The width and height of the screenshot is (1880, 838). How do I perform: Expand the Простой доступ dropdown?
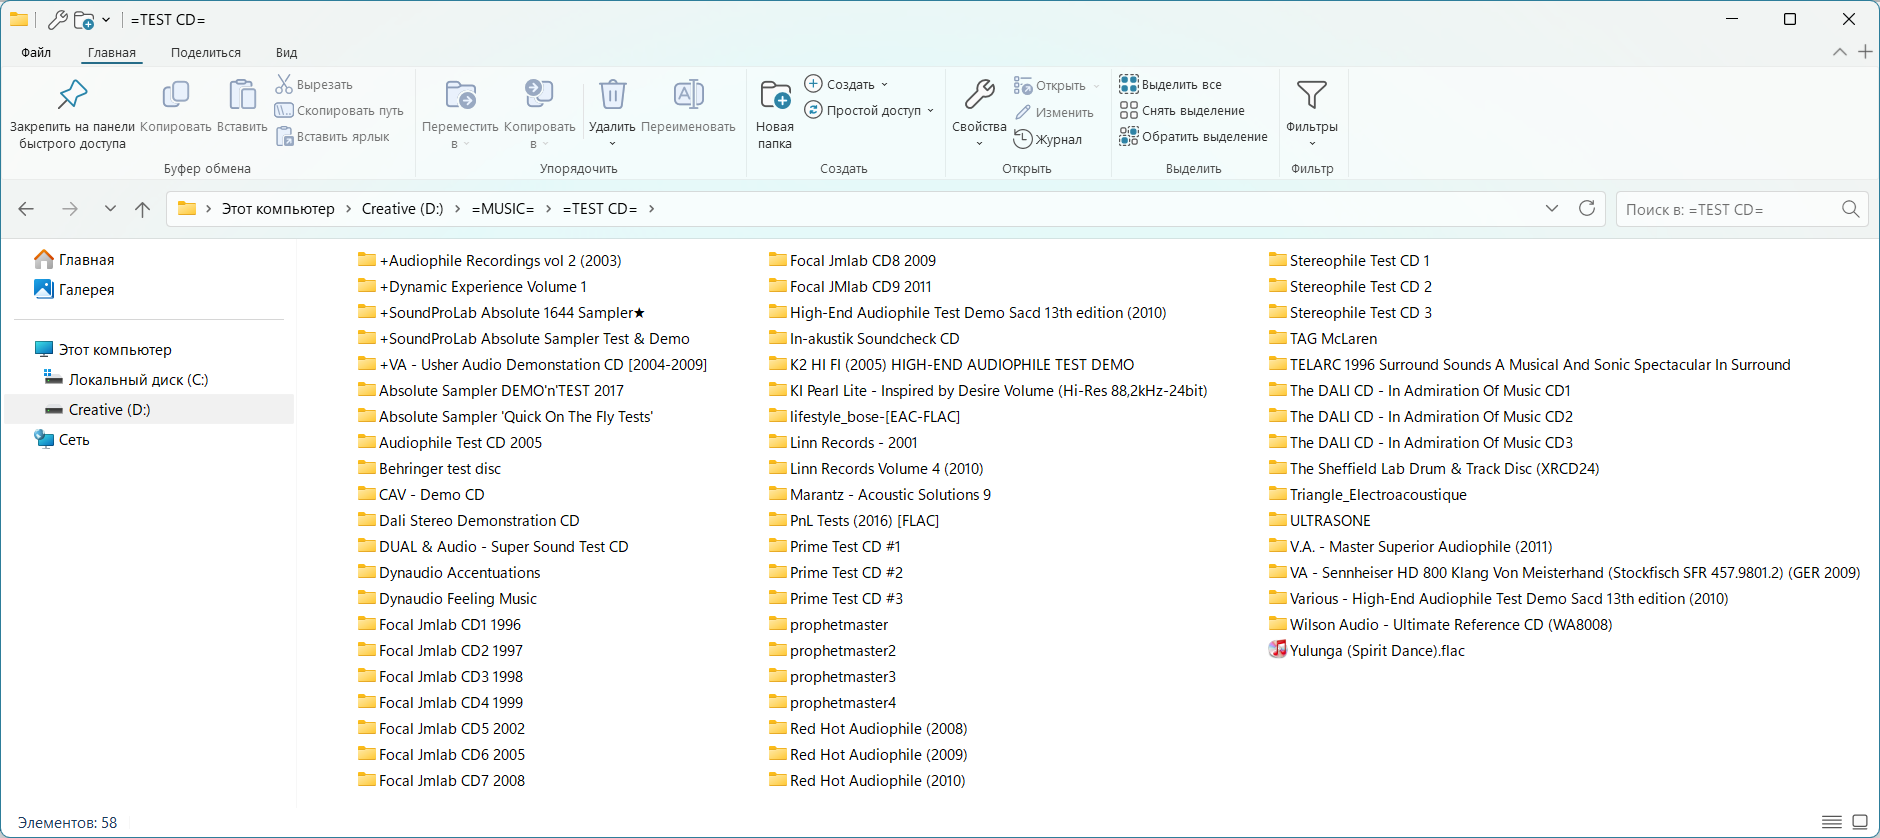(931, 111)
